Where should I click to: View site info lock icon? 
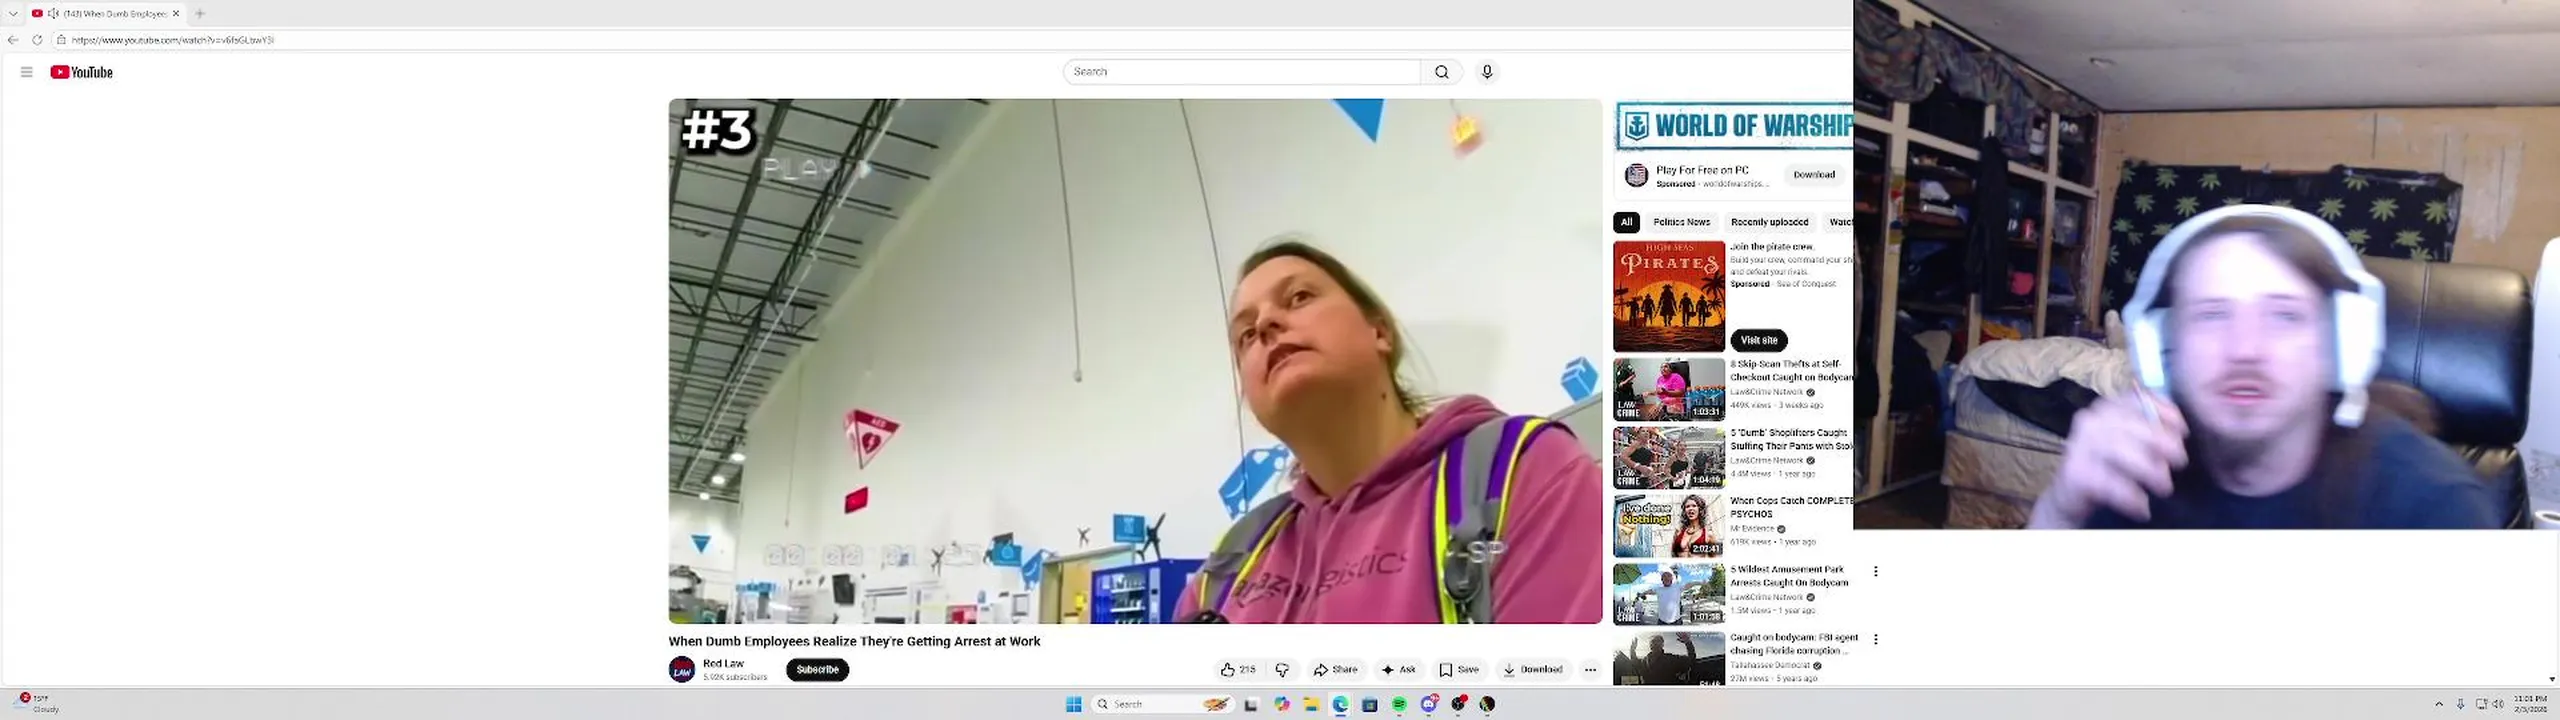click(x=61, y=40)
